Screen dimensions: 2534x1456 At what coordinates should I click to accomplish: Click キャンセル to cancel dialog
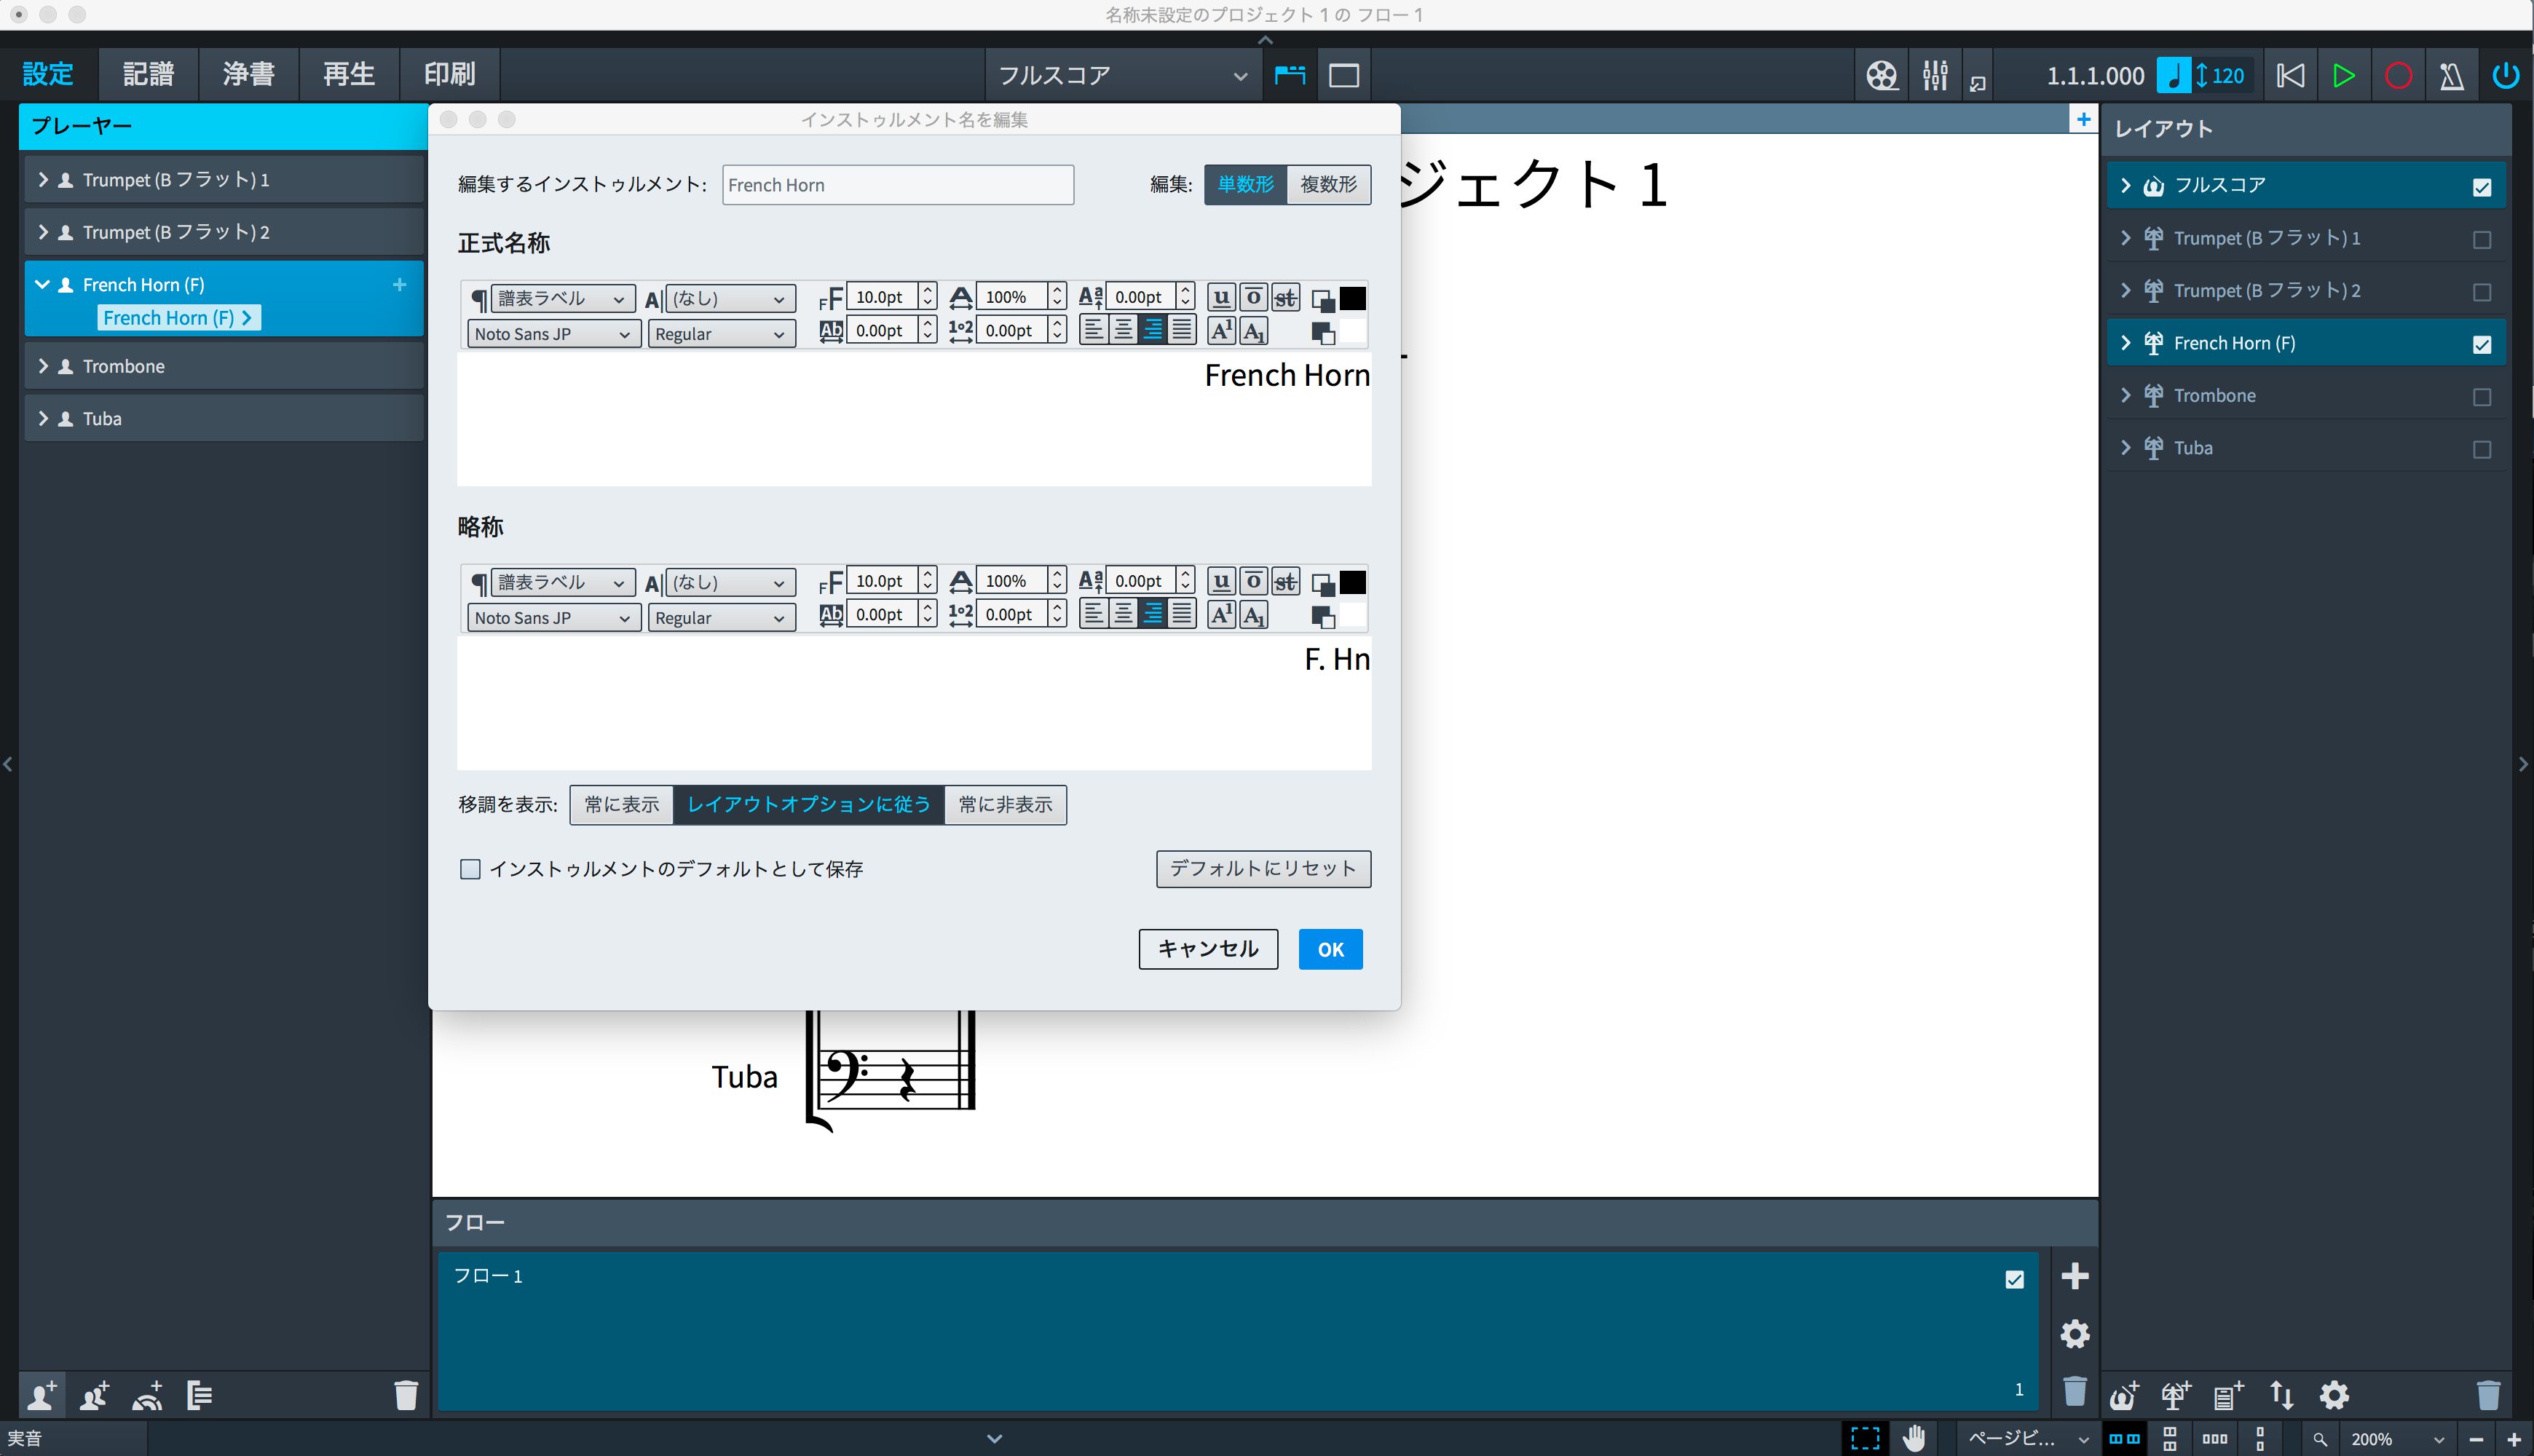1208,949
